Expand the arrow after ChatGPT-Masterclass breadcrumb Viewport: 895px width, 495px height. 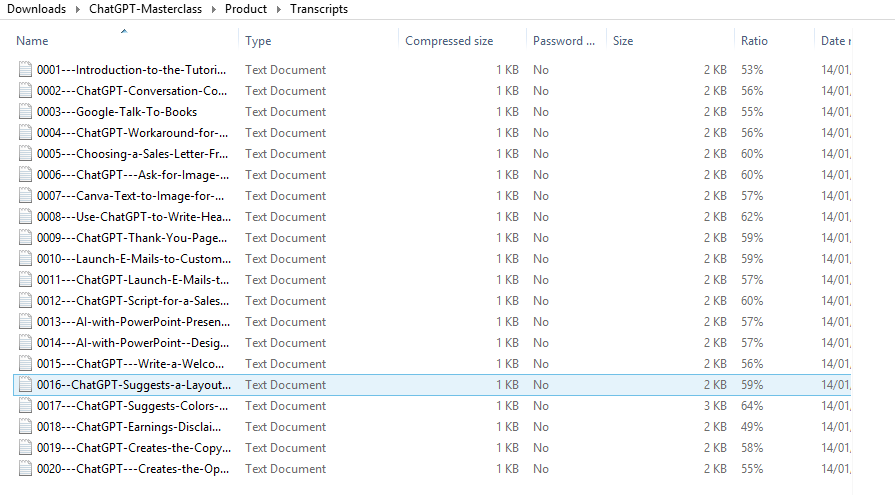[213, 10]
